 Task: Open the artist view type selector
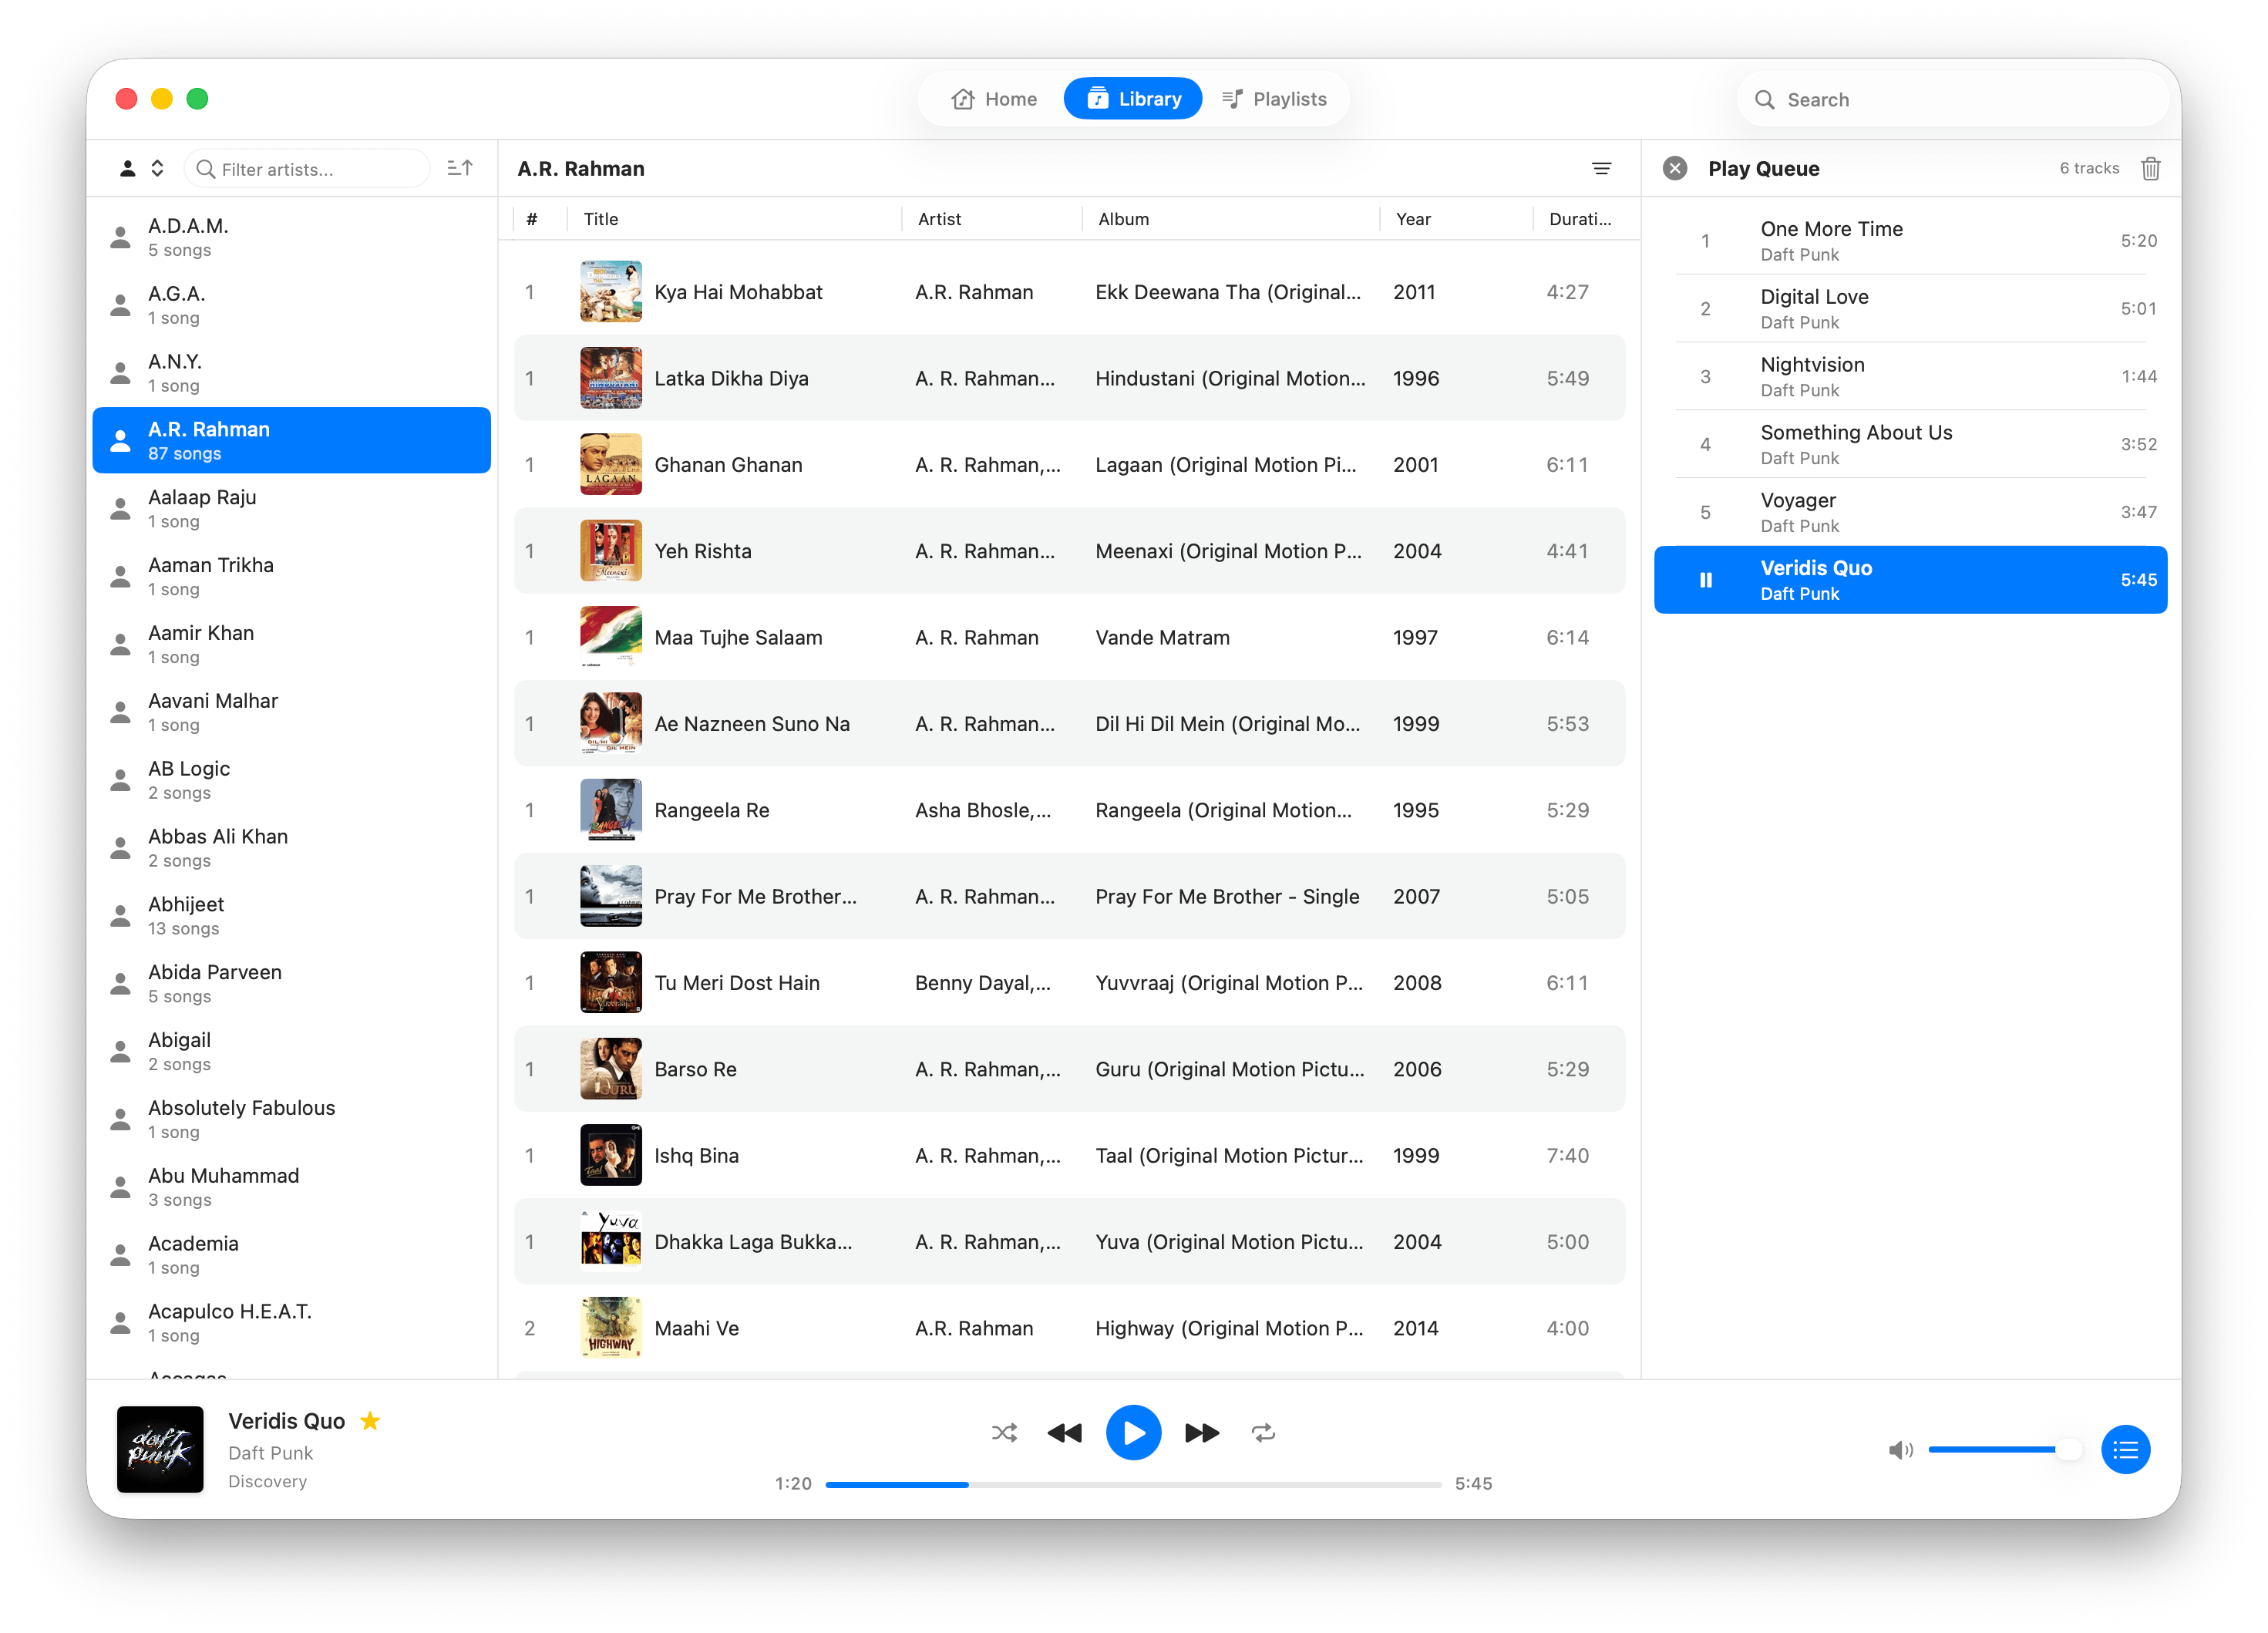tap(141, 168)
